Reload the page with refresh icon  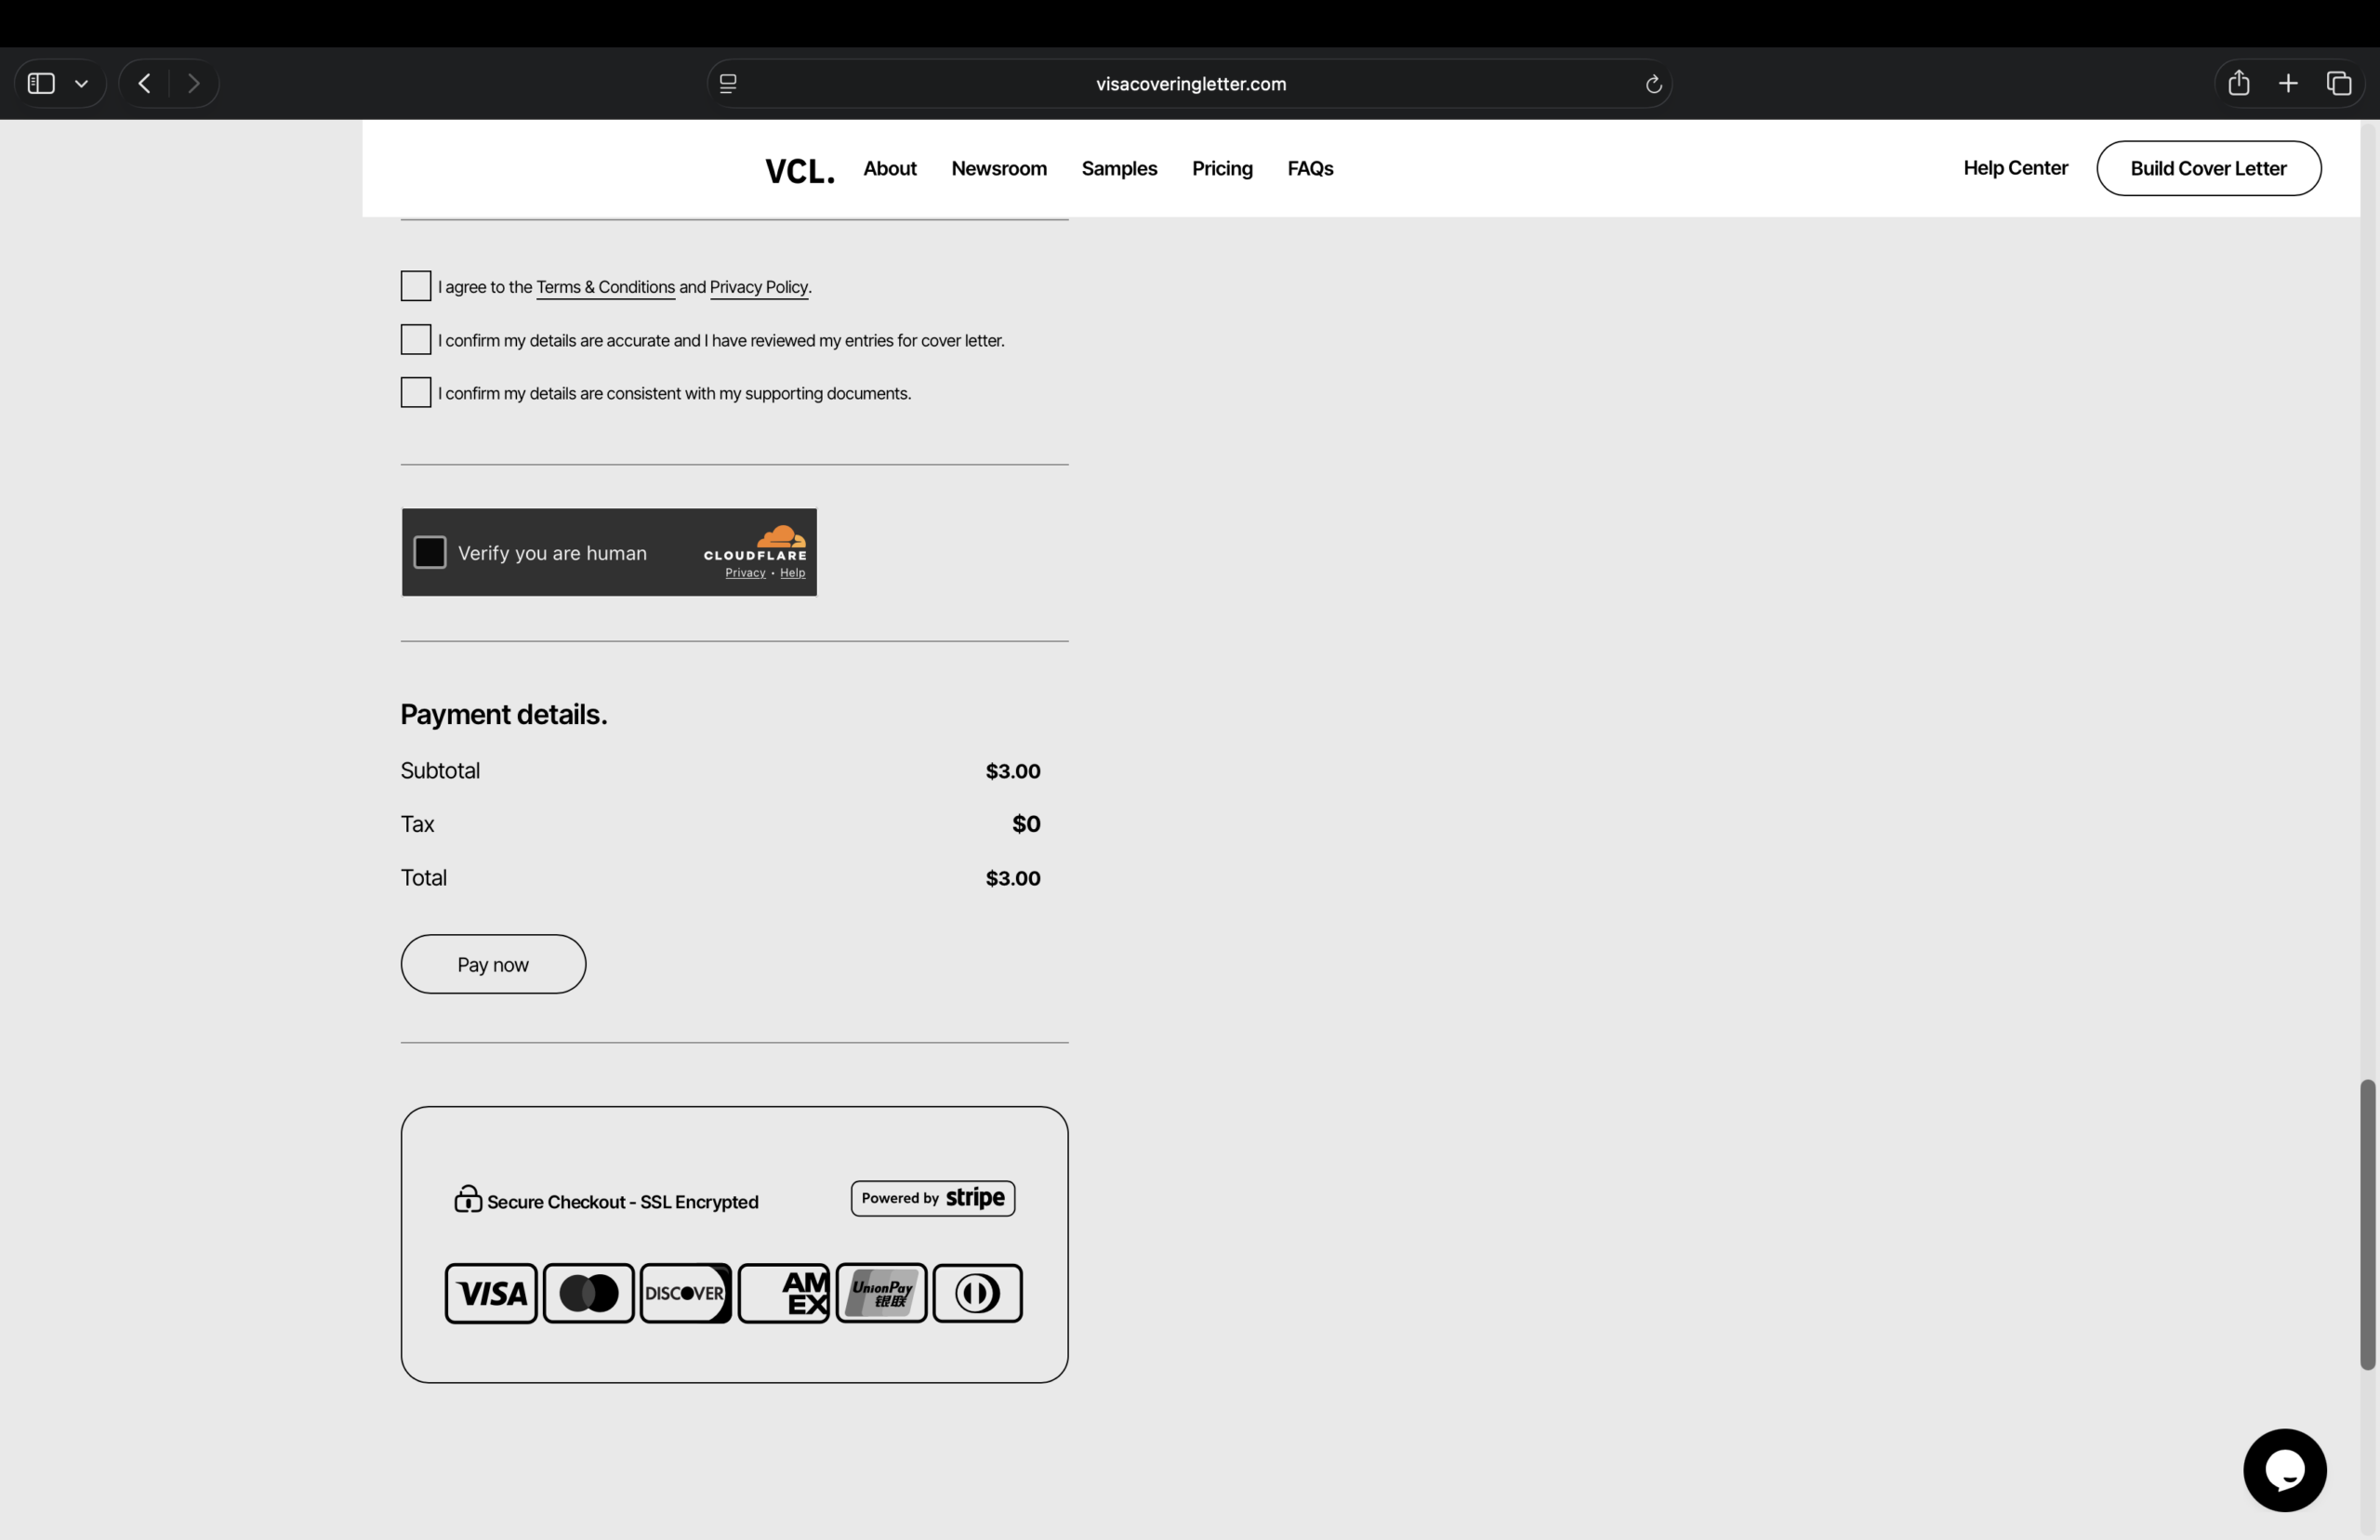1653,84
